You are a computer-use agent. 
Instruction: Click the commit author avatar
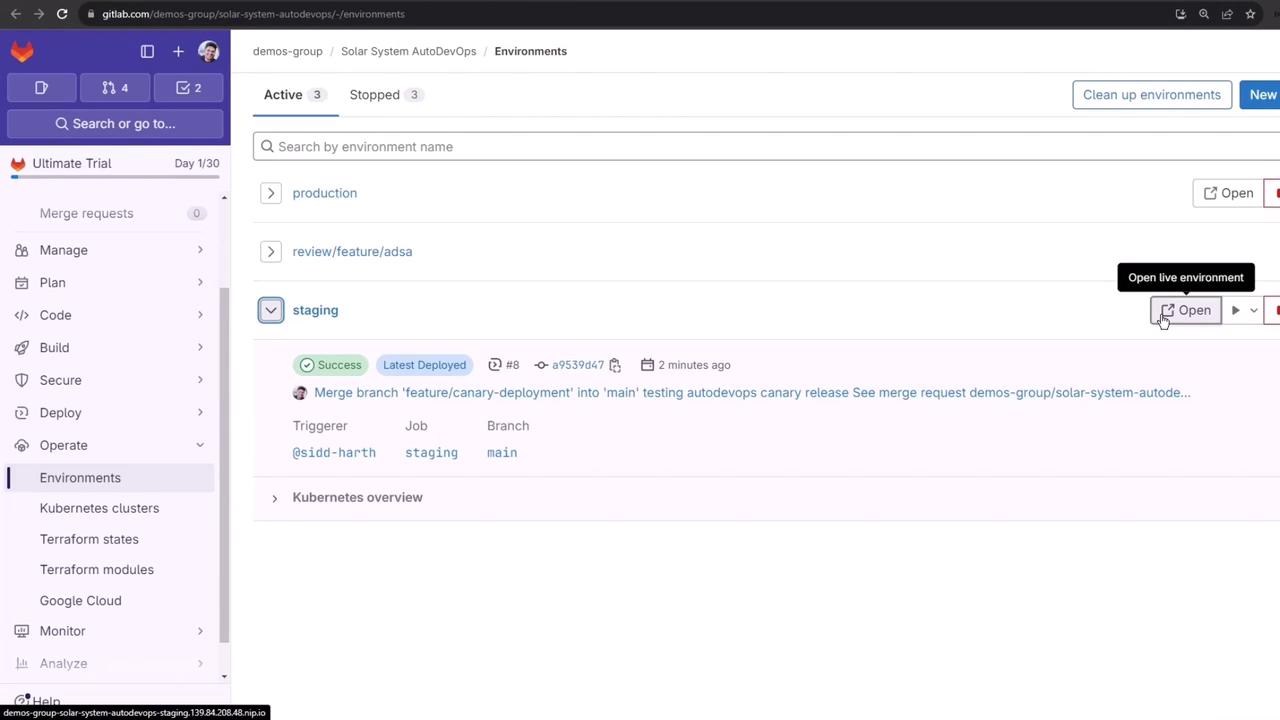pyautogui.click(x=300, y=393)
